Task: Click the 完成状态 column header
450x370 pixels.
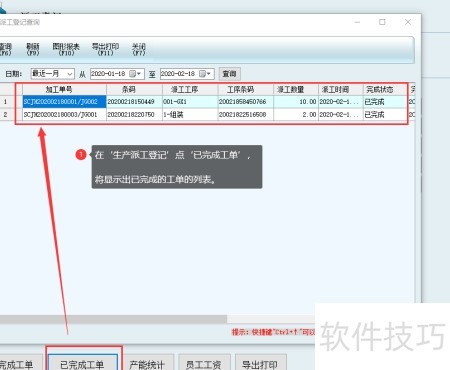Action: point(385,89)
